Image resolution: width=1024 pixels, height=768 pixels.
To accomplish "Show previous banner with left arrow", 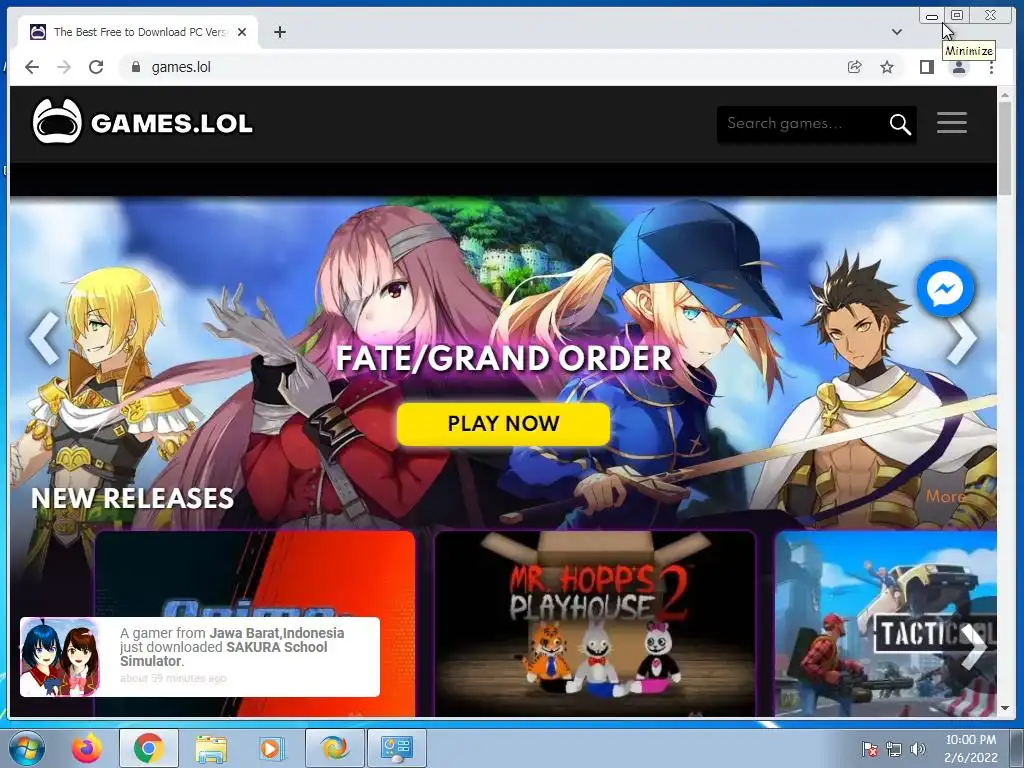I will point(44,338).
